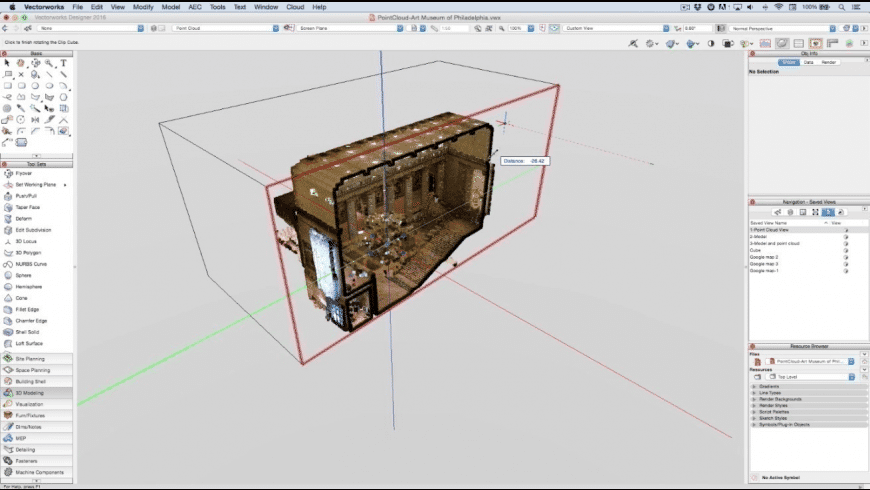The width and height of the screenshot is (870, 490).
Task: Pick the NURBS Curve tool
Action: (29, 264)
